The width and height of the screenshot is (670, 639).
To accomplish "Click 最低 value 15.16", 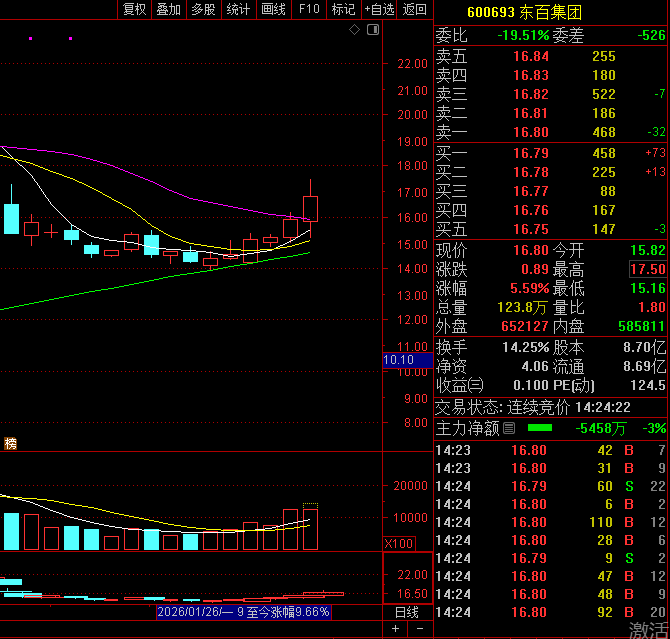I will 648,288.
